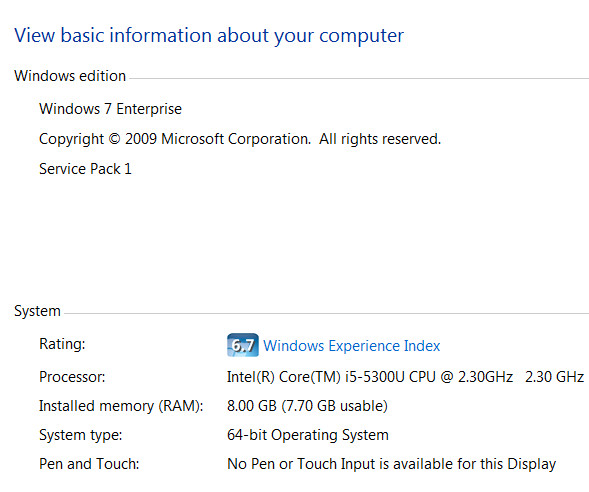Select the No Pen or Touch Input text
589x492 pixels.
tap(391, 464)
